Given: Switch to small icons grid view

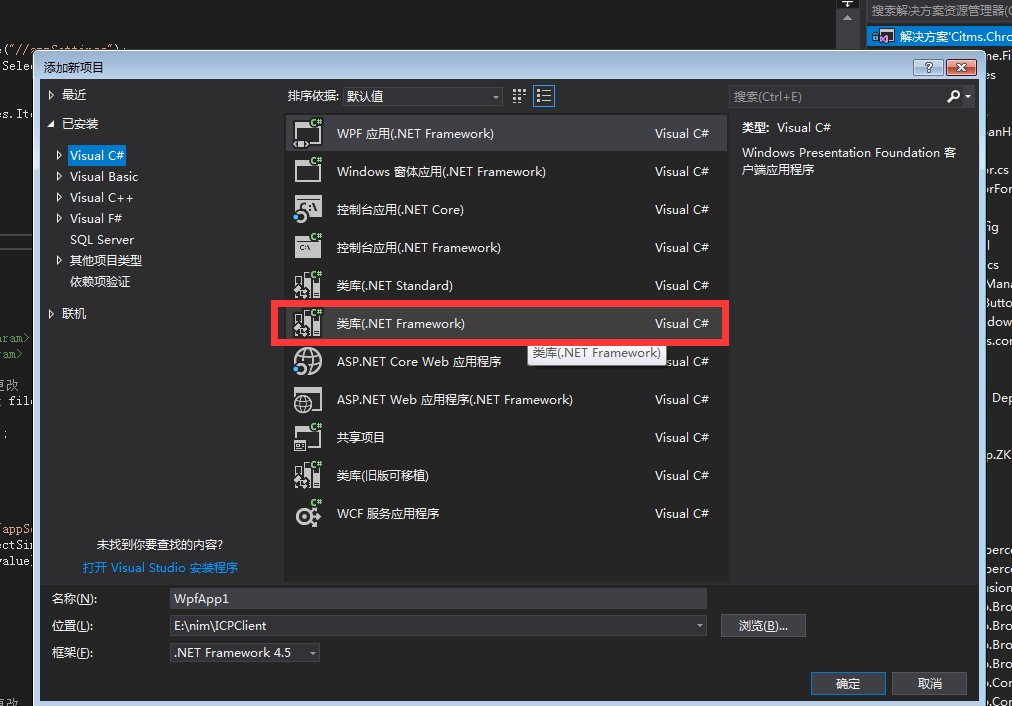Looking at the screenshot, I should click(519, 96).
